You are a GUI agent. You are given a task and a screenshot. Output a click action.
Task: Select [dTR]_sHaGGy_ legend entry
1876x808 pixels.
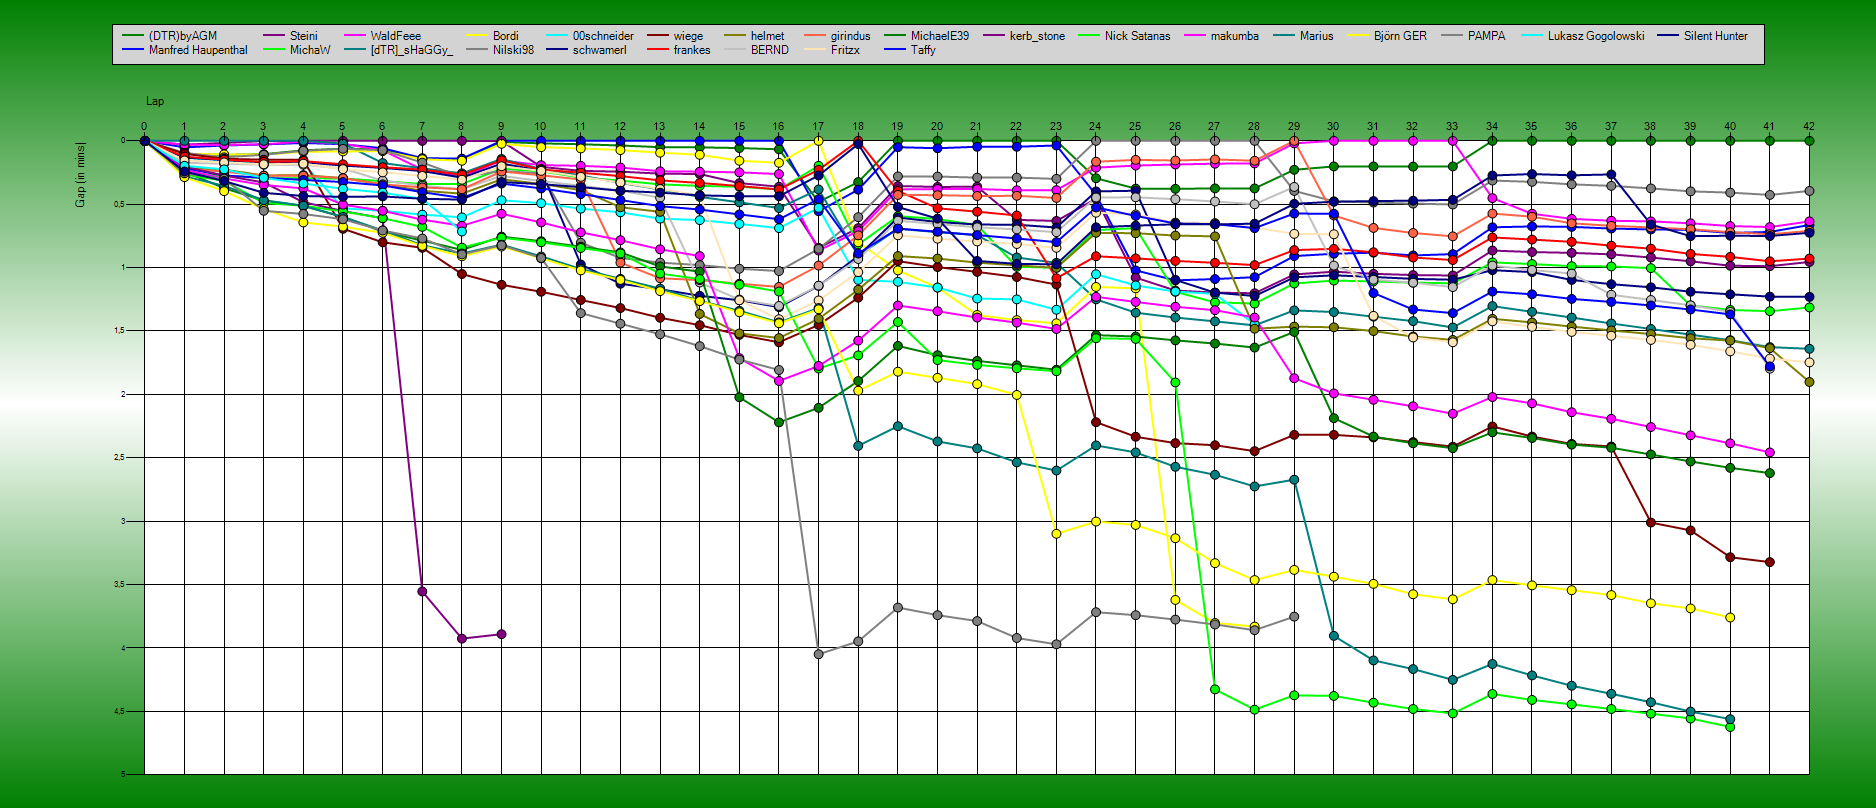pyautogui.click(x=411, y=50)
